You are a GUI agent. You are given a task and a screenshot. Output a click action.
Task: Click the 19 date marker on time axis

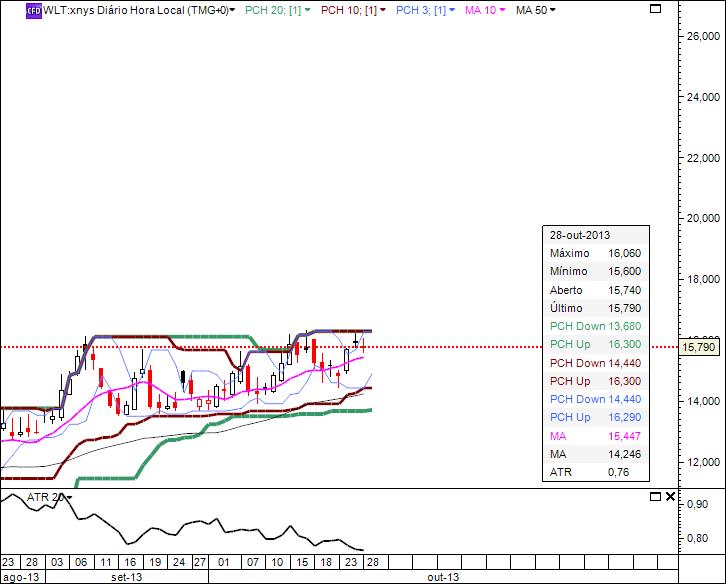tap(155, 562)
